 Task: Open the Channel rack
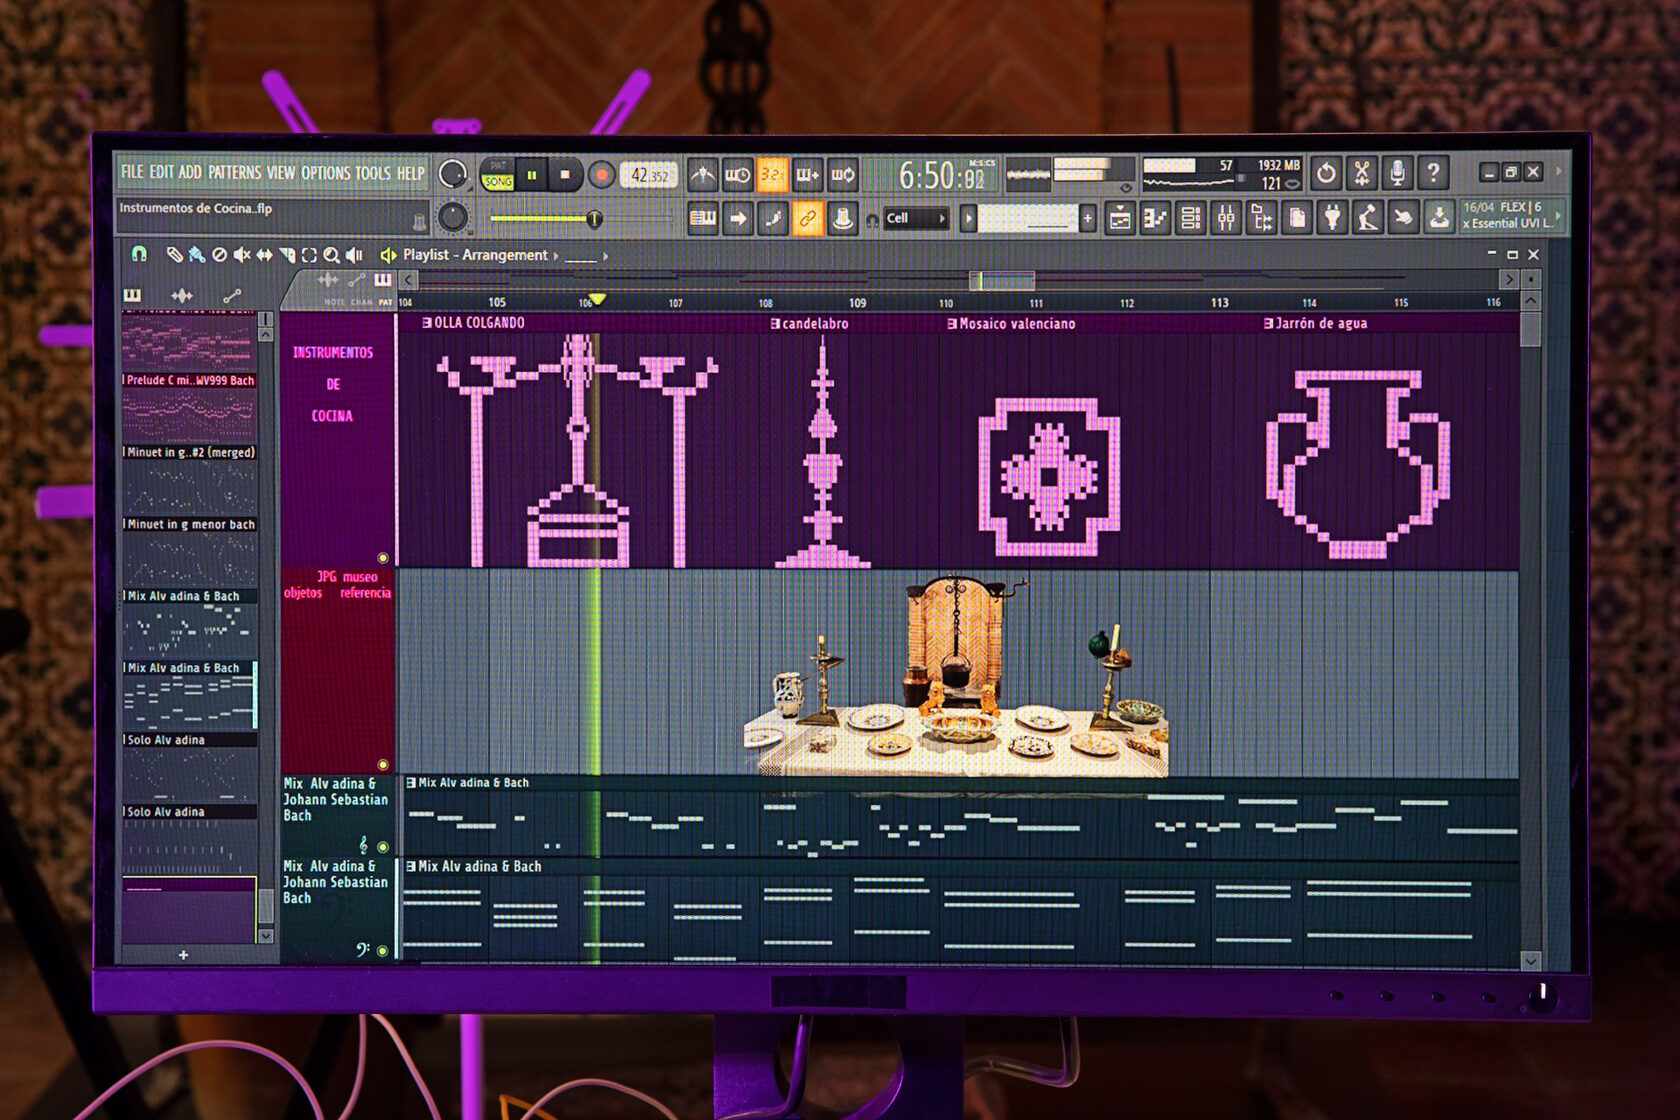click(1190, 218)
